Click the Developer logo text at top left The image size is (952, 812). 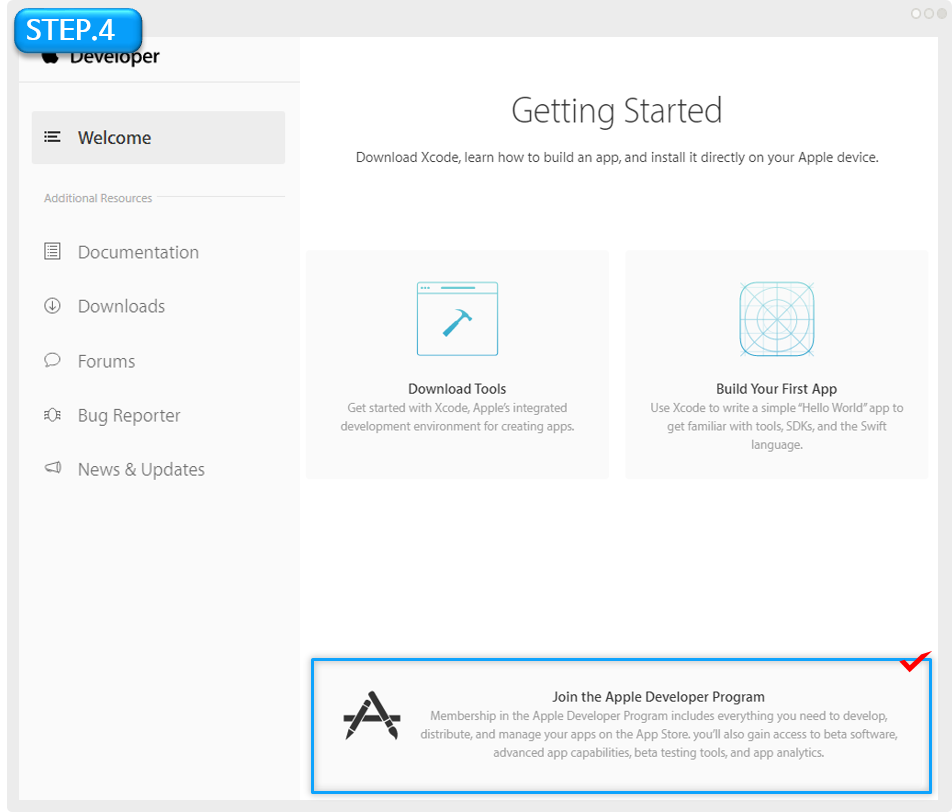click(x=114, y=58)
